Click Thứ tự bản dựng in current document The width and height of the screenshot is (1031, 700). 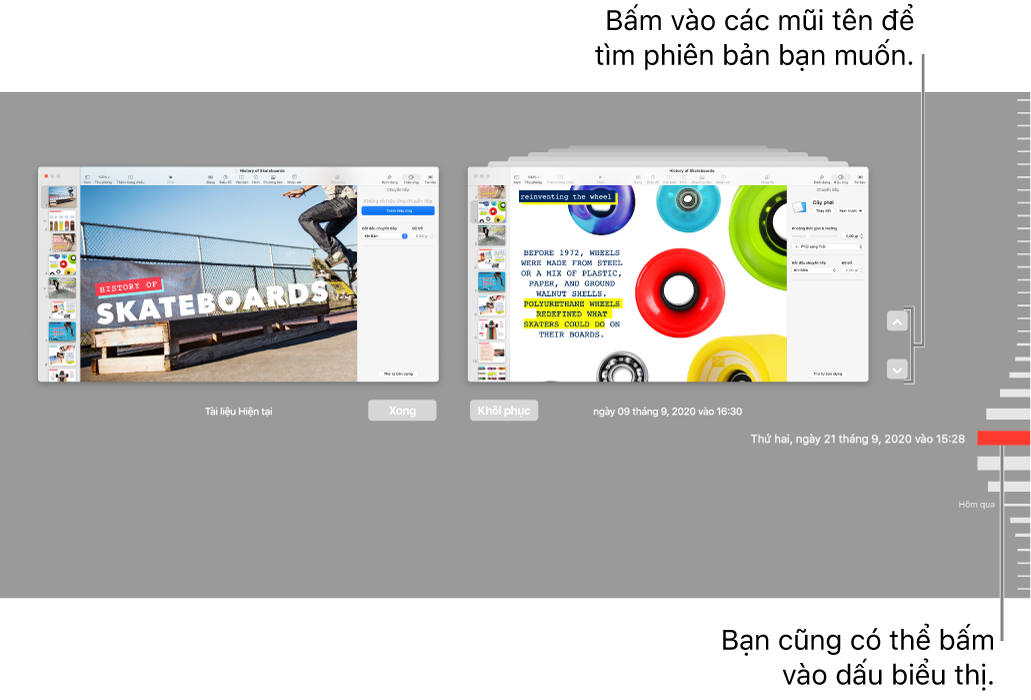point(398,373)
